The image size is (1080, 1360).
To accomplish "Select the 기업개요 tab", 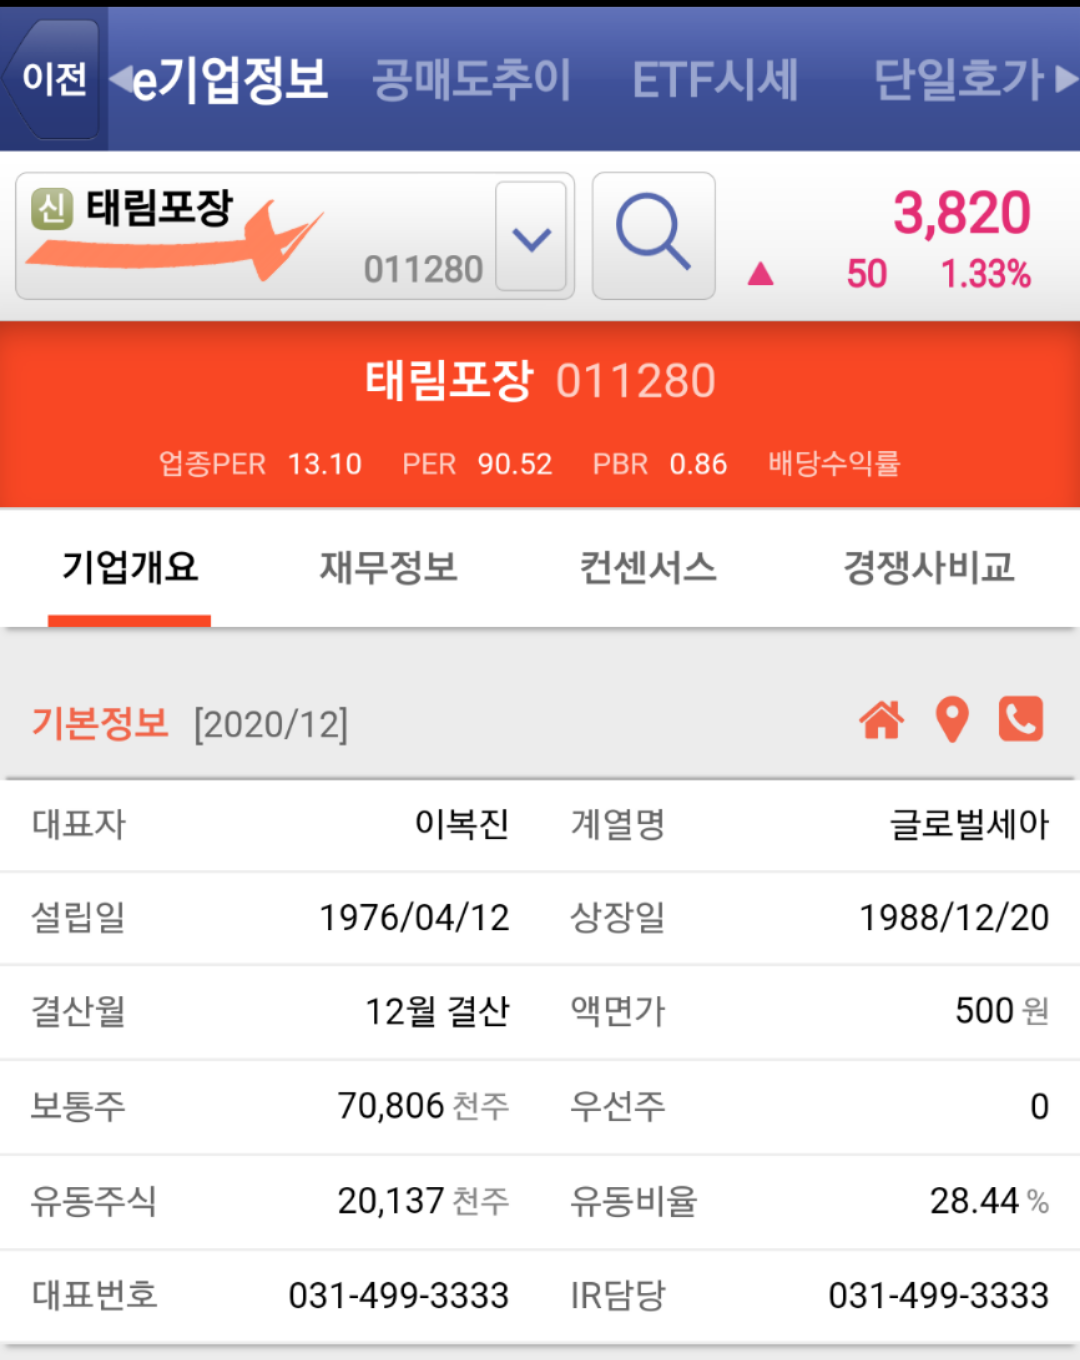I will point(130,568).
